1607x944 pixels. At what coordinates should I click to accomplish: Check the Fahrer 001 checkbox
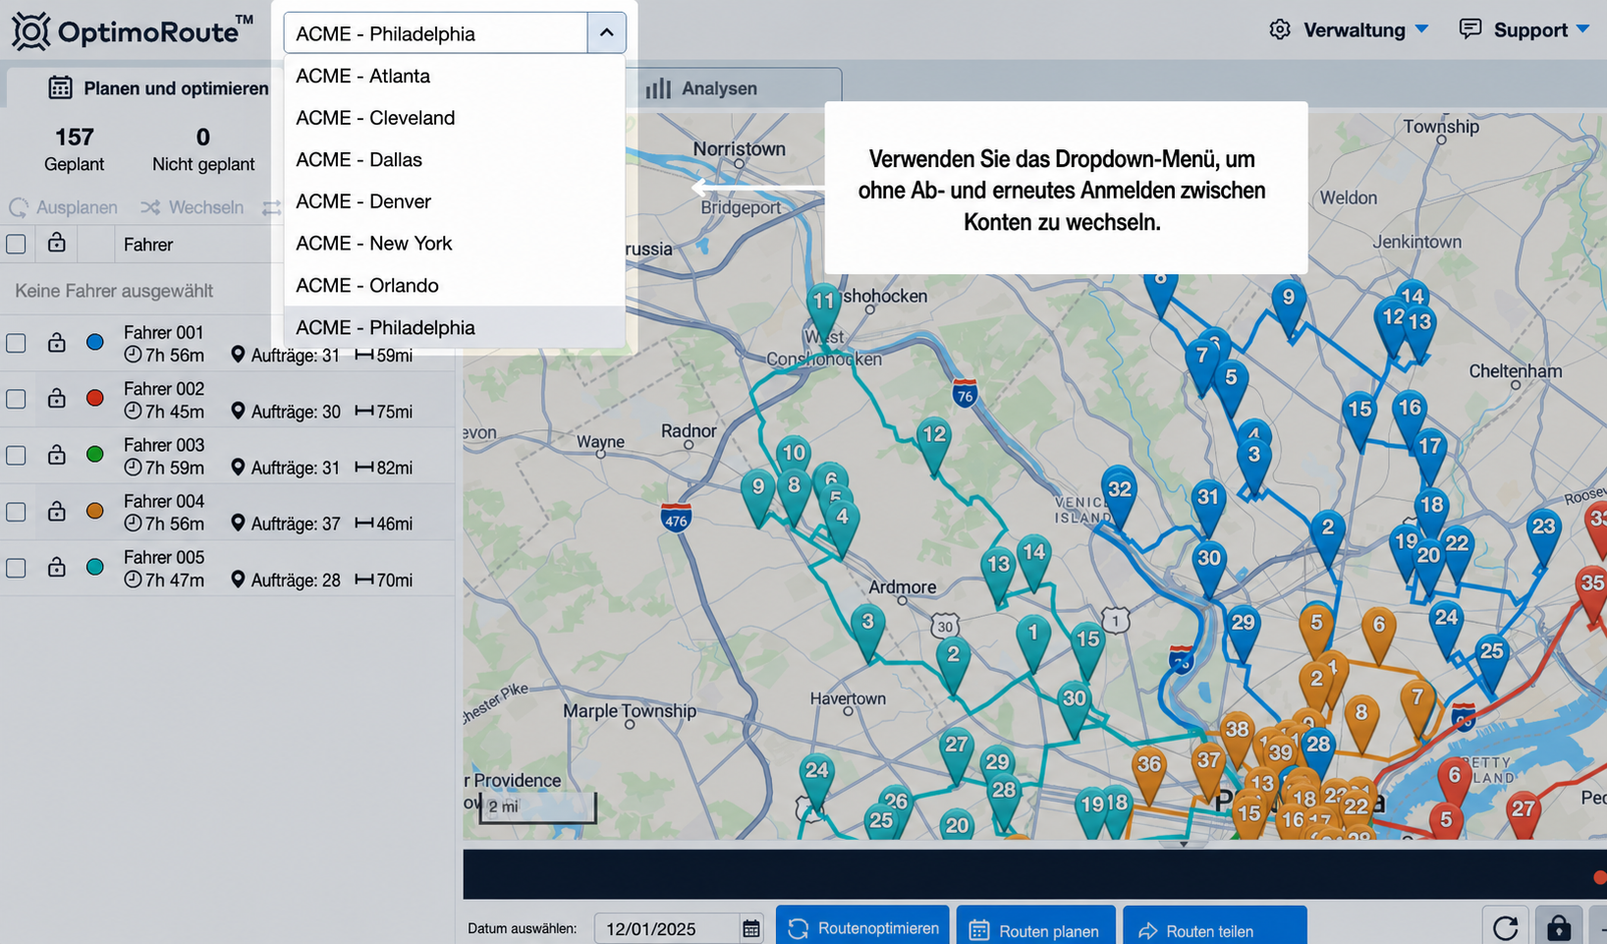16,343
